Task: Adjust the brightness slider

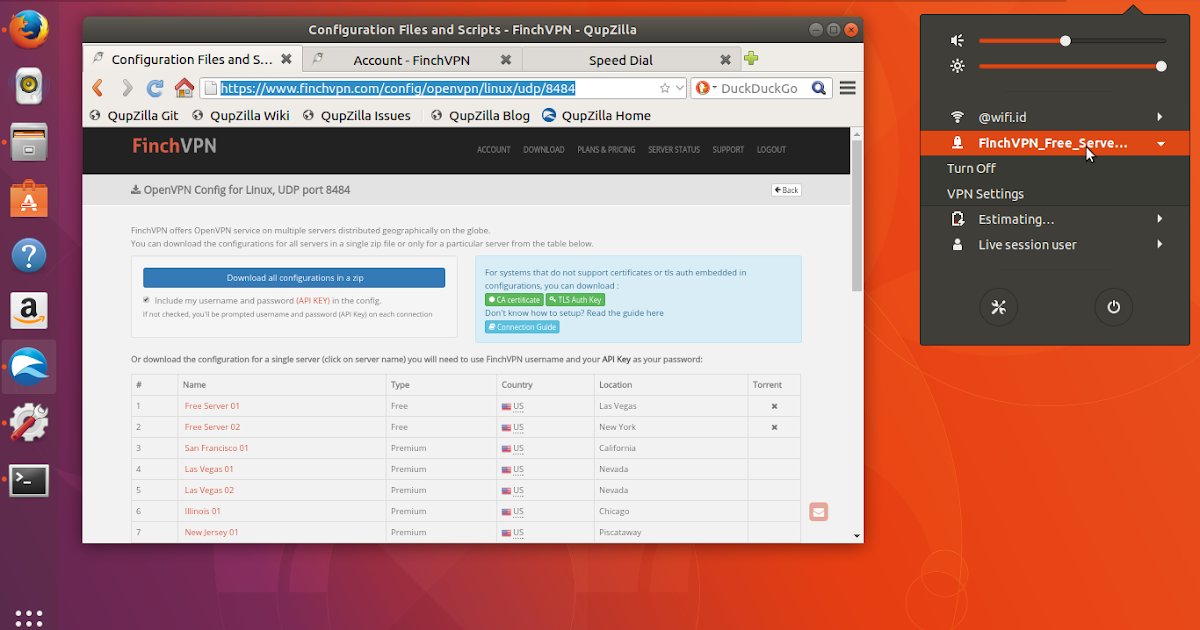Action: point(1072,66)
